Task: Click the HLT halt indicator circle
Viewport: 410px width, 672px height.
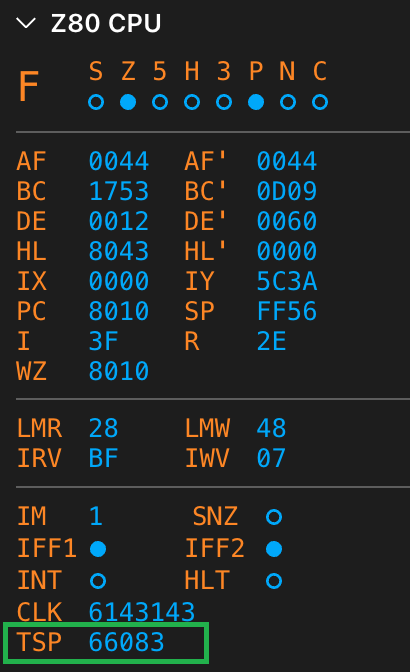Action: [x=274, y=581]
